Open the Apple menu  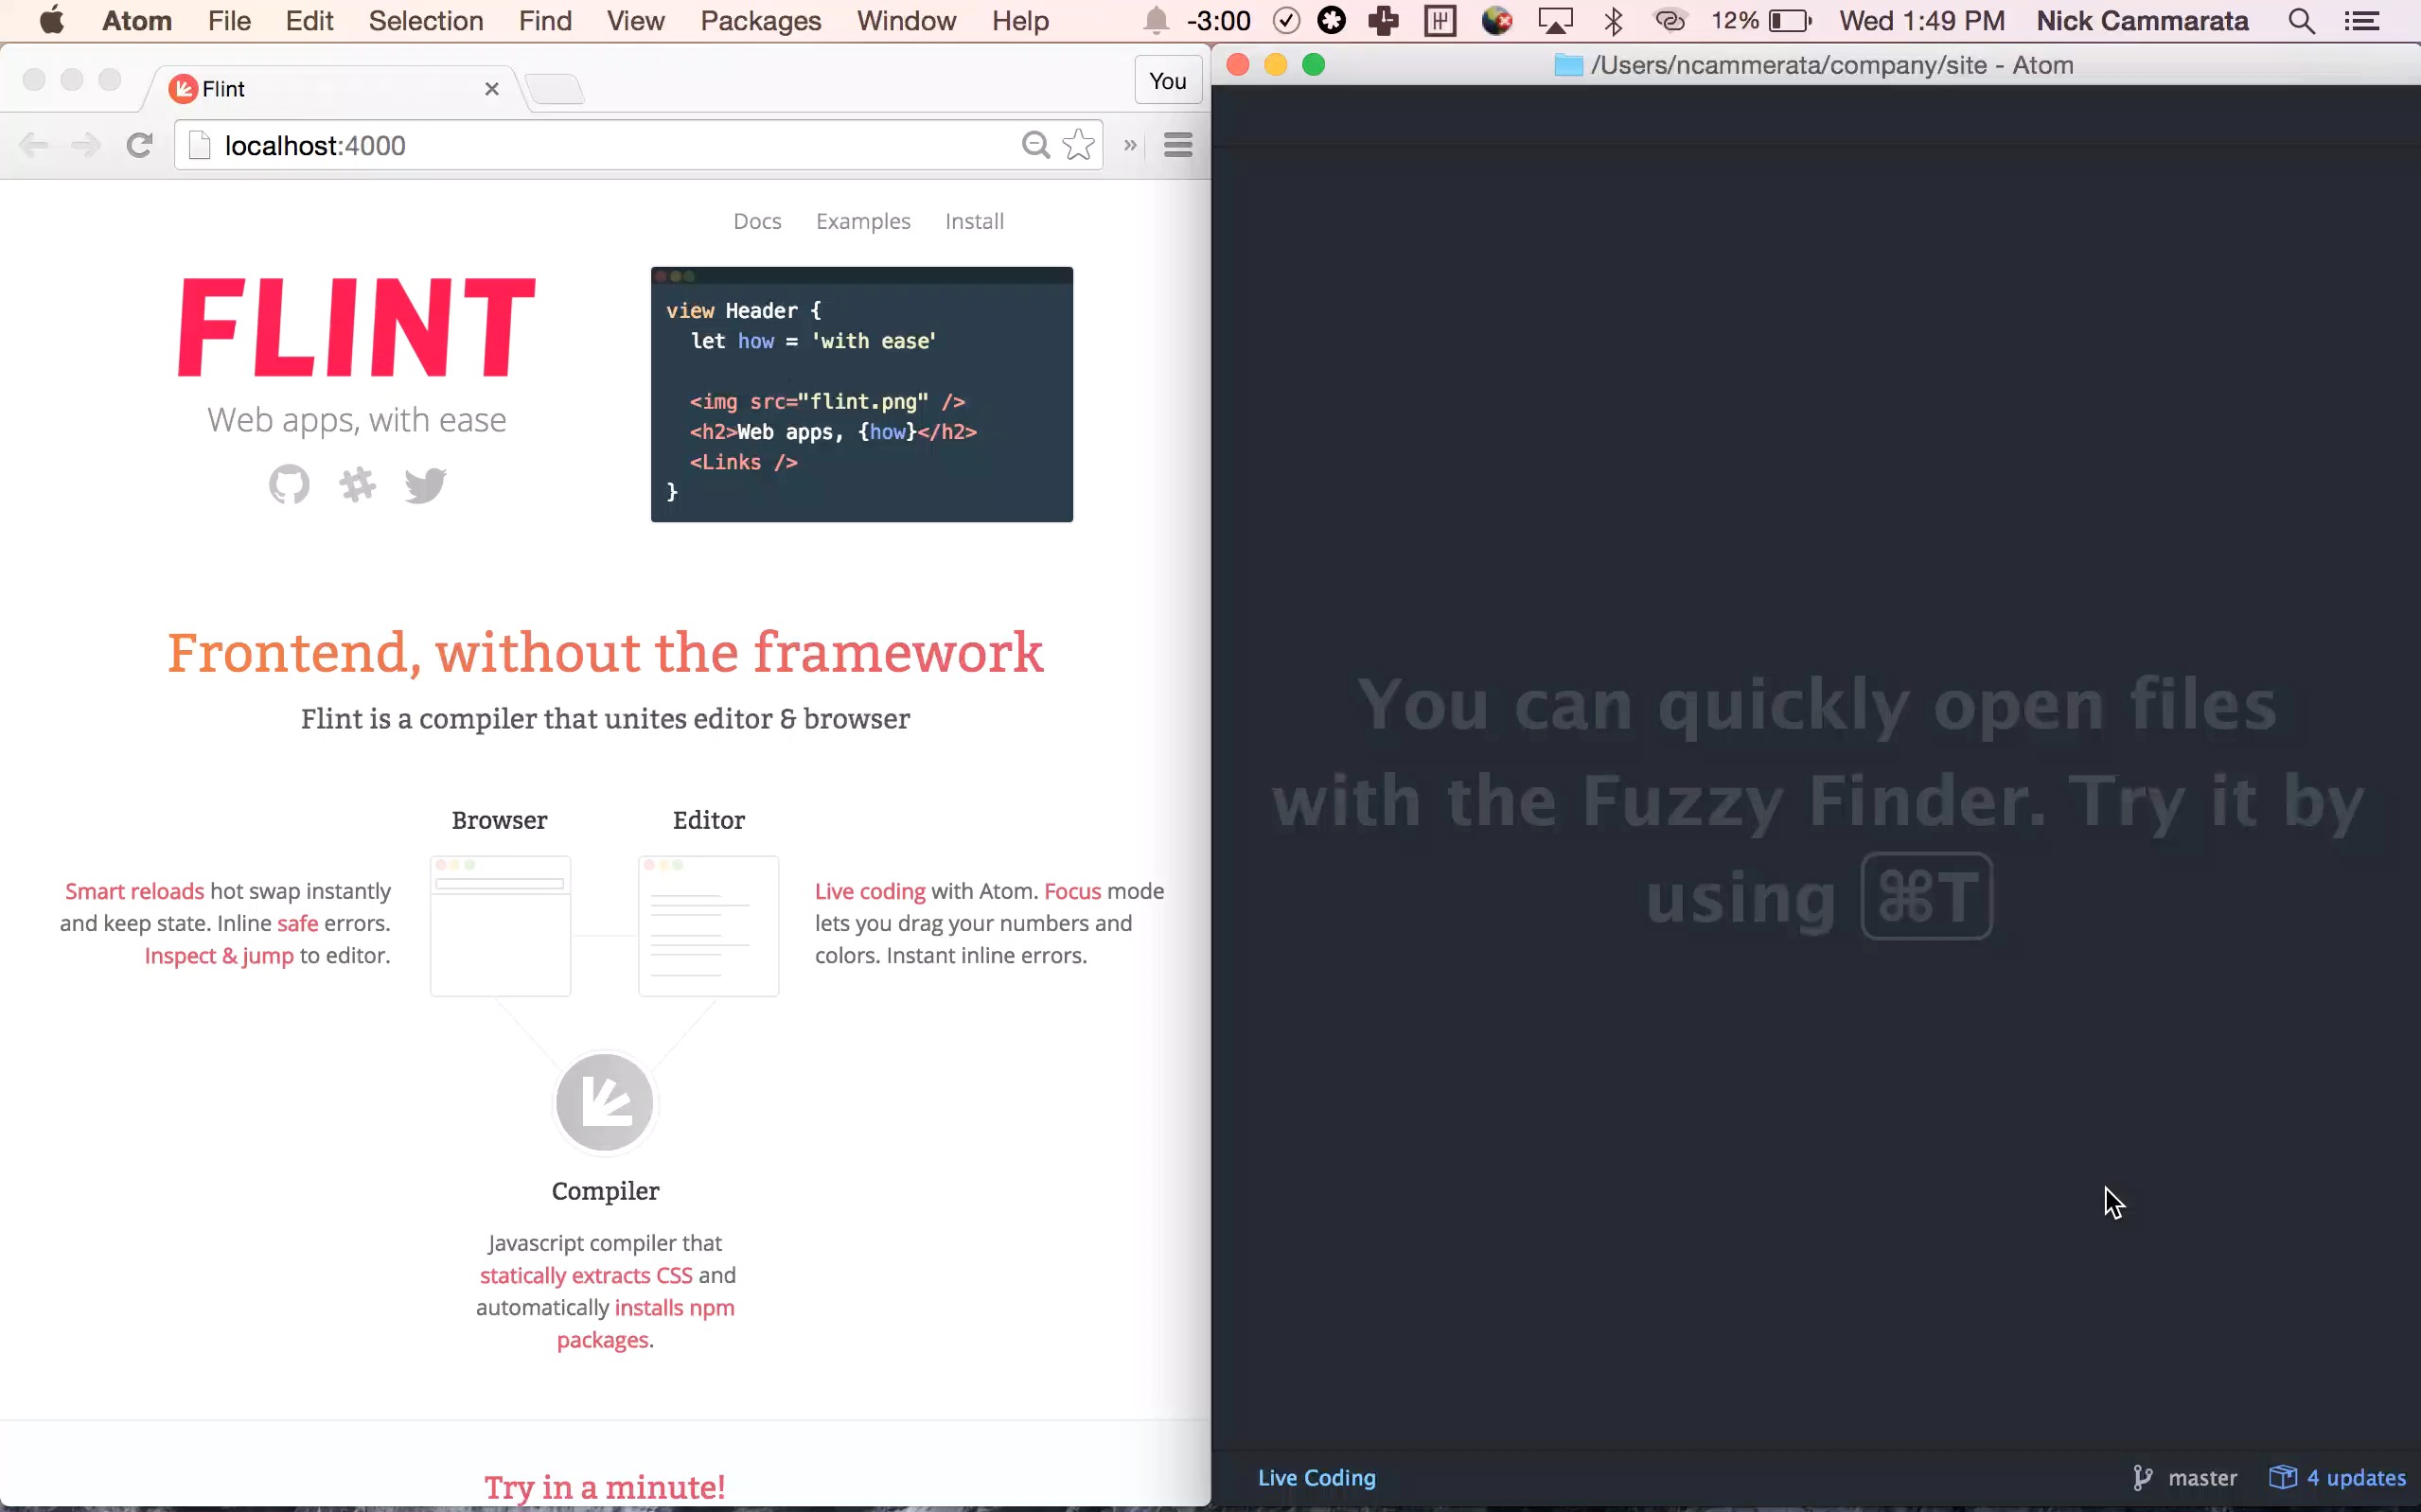(51, 20)
